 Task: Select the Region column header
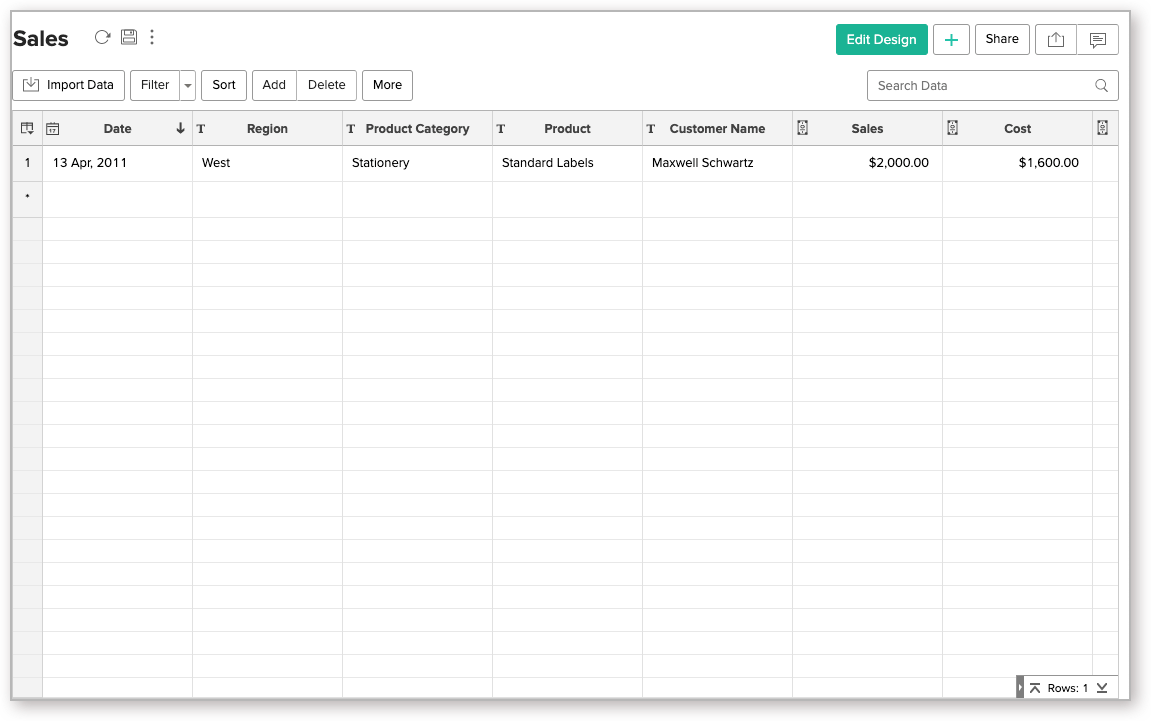click(x=267, y=128)
